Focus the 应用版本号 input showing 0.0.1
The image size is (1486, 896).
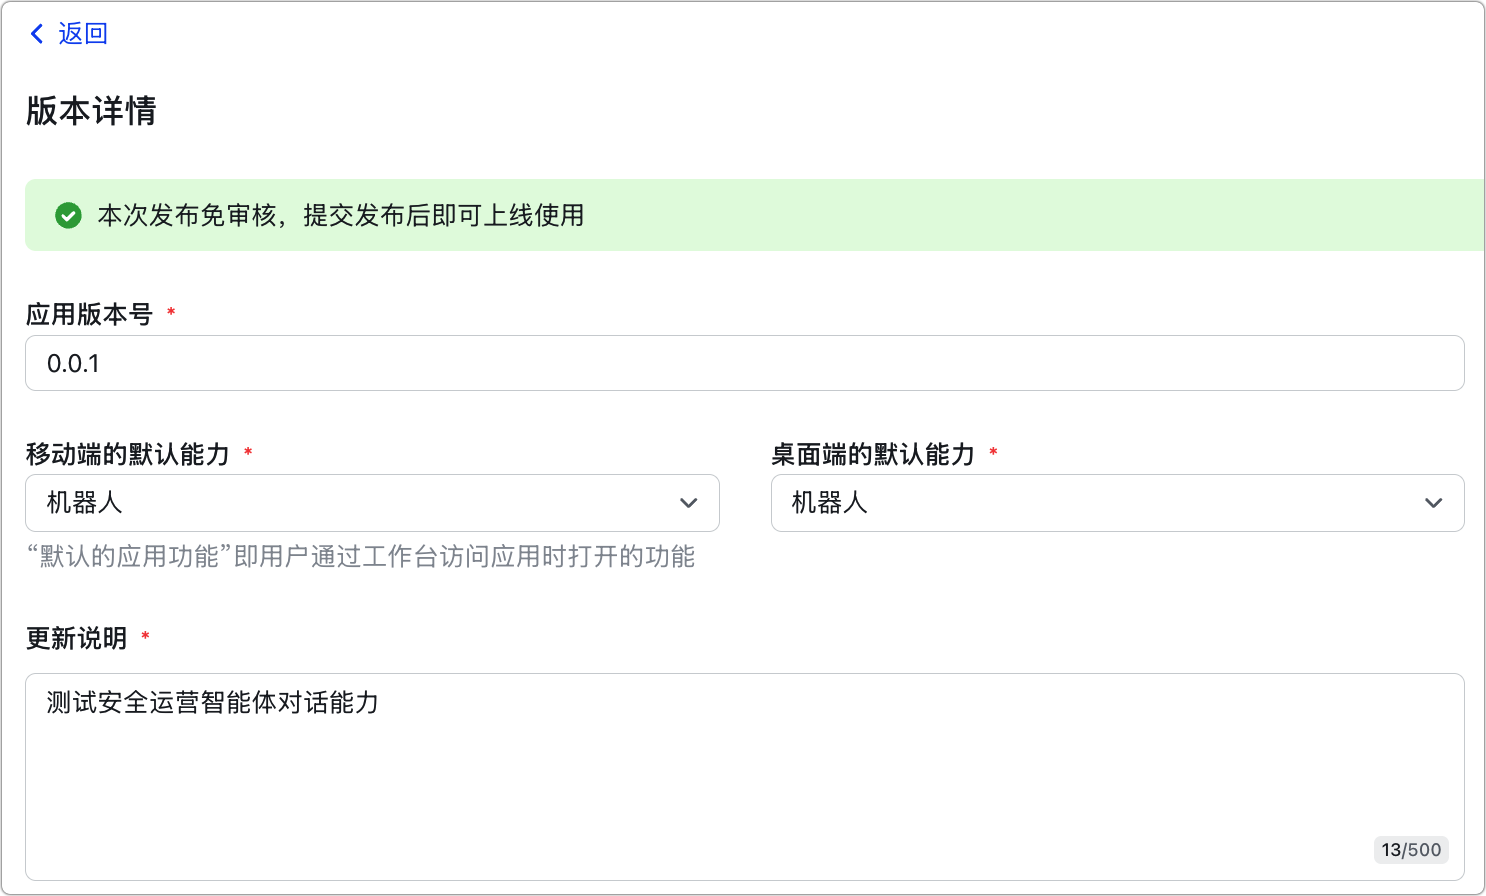[744, 363]
